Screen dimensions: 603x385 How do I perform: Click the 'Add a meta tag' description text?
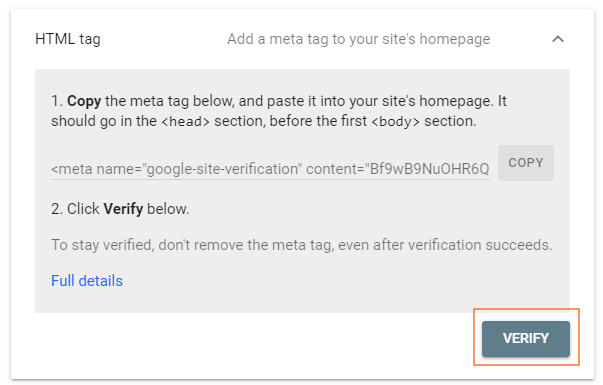tap(358, 39)
